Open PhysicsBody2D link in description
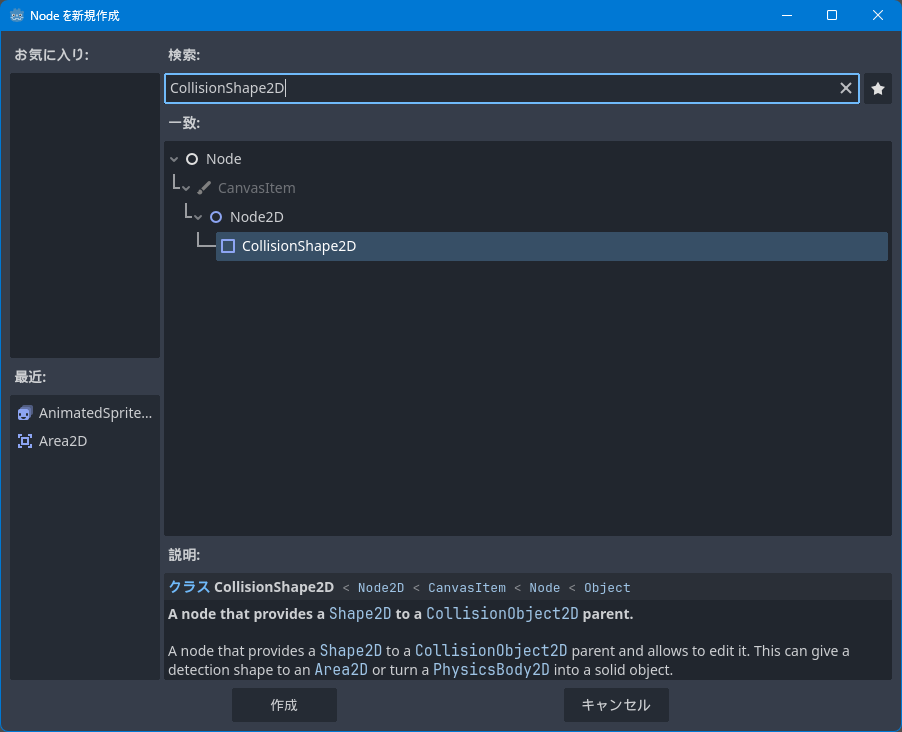The height and width of the screenshot is (732, 902). click(491, 670)
